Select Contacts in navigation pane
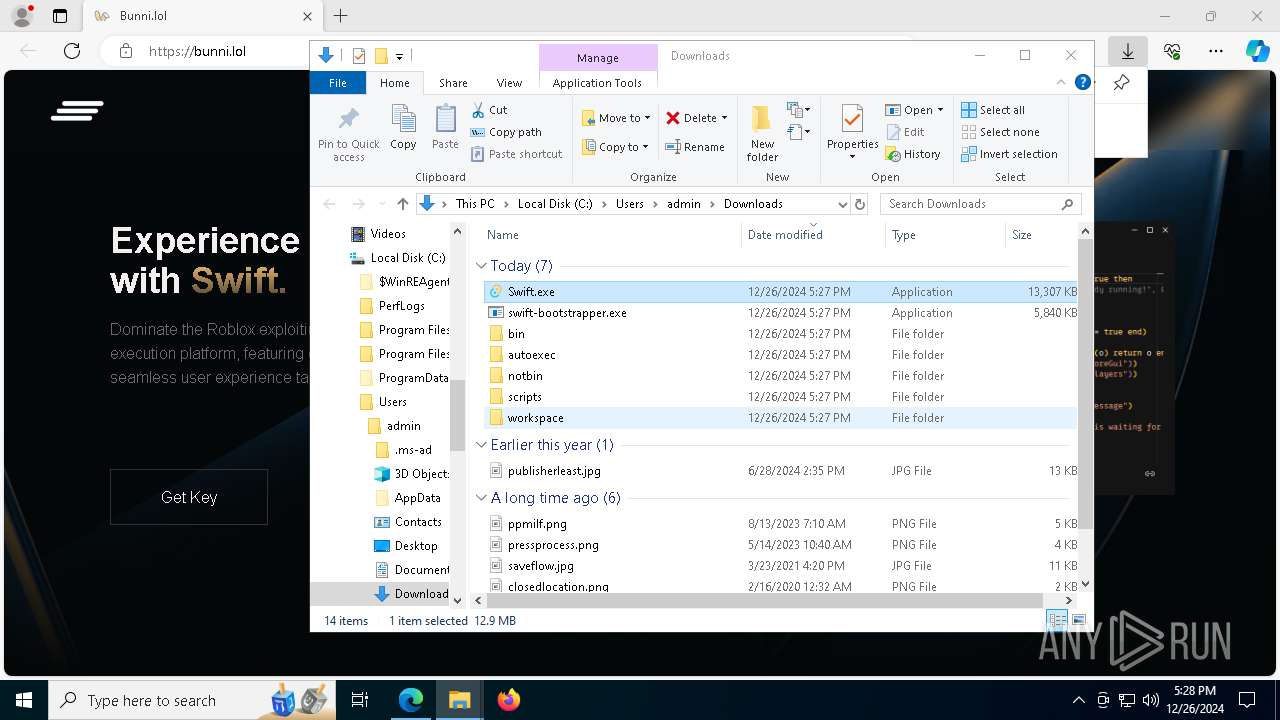Screen dimensions: 1280x720 pos(418,522)
